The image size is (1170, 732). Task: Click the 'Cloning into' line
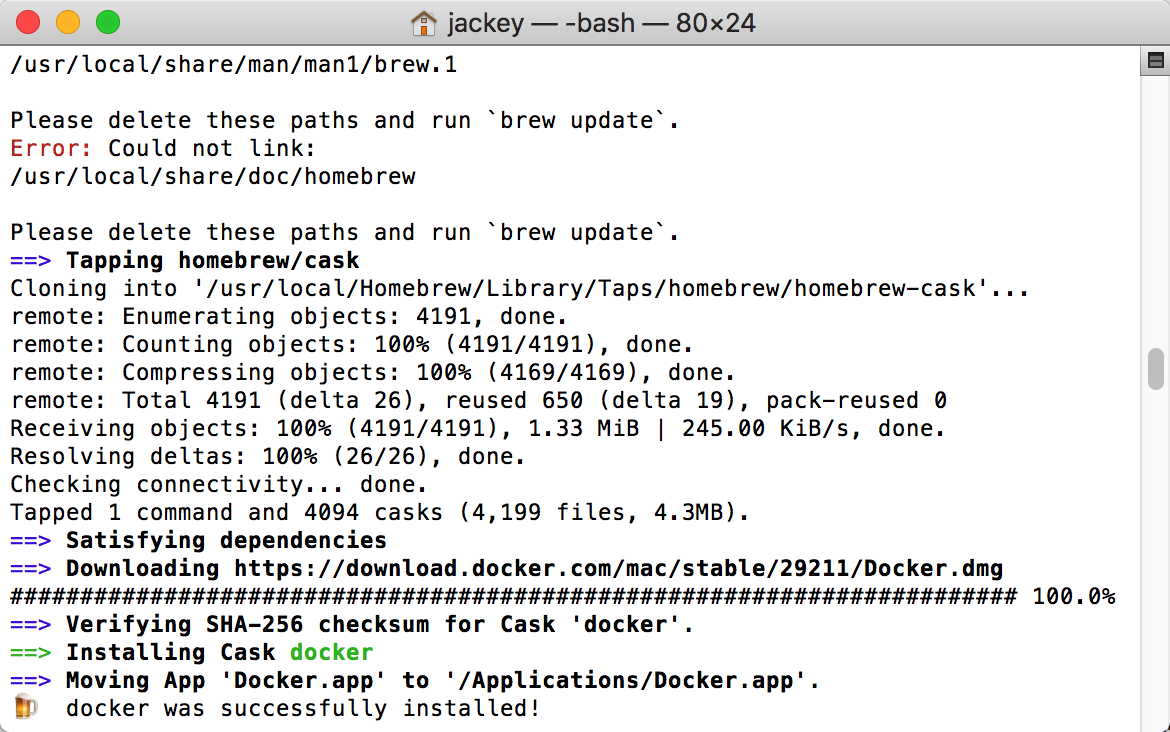[519, 289]
